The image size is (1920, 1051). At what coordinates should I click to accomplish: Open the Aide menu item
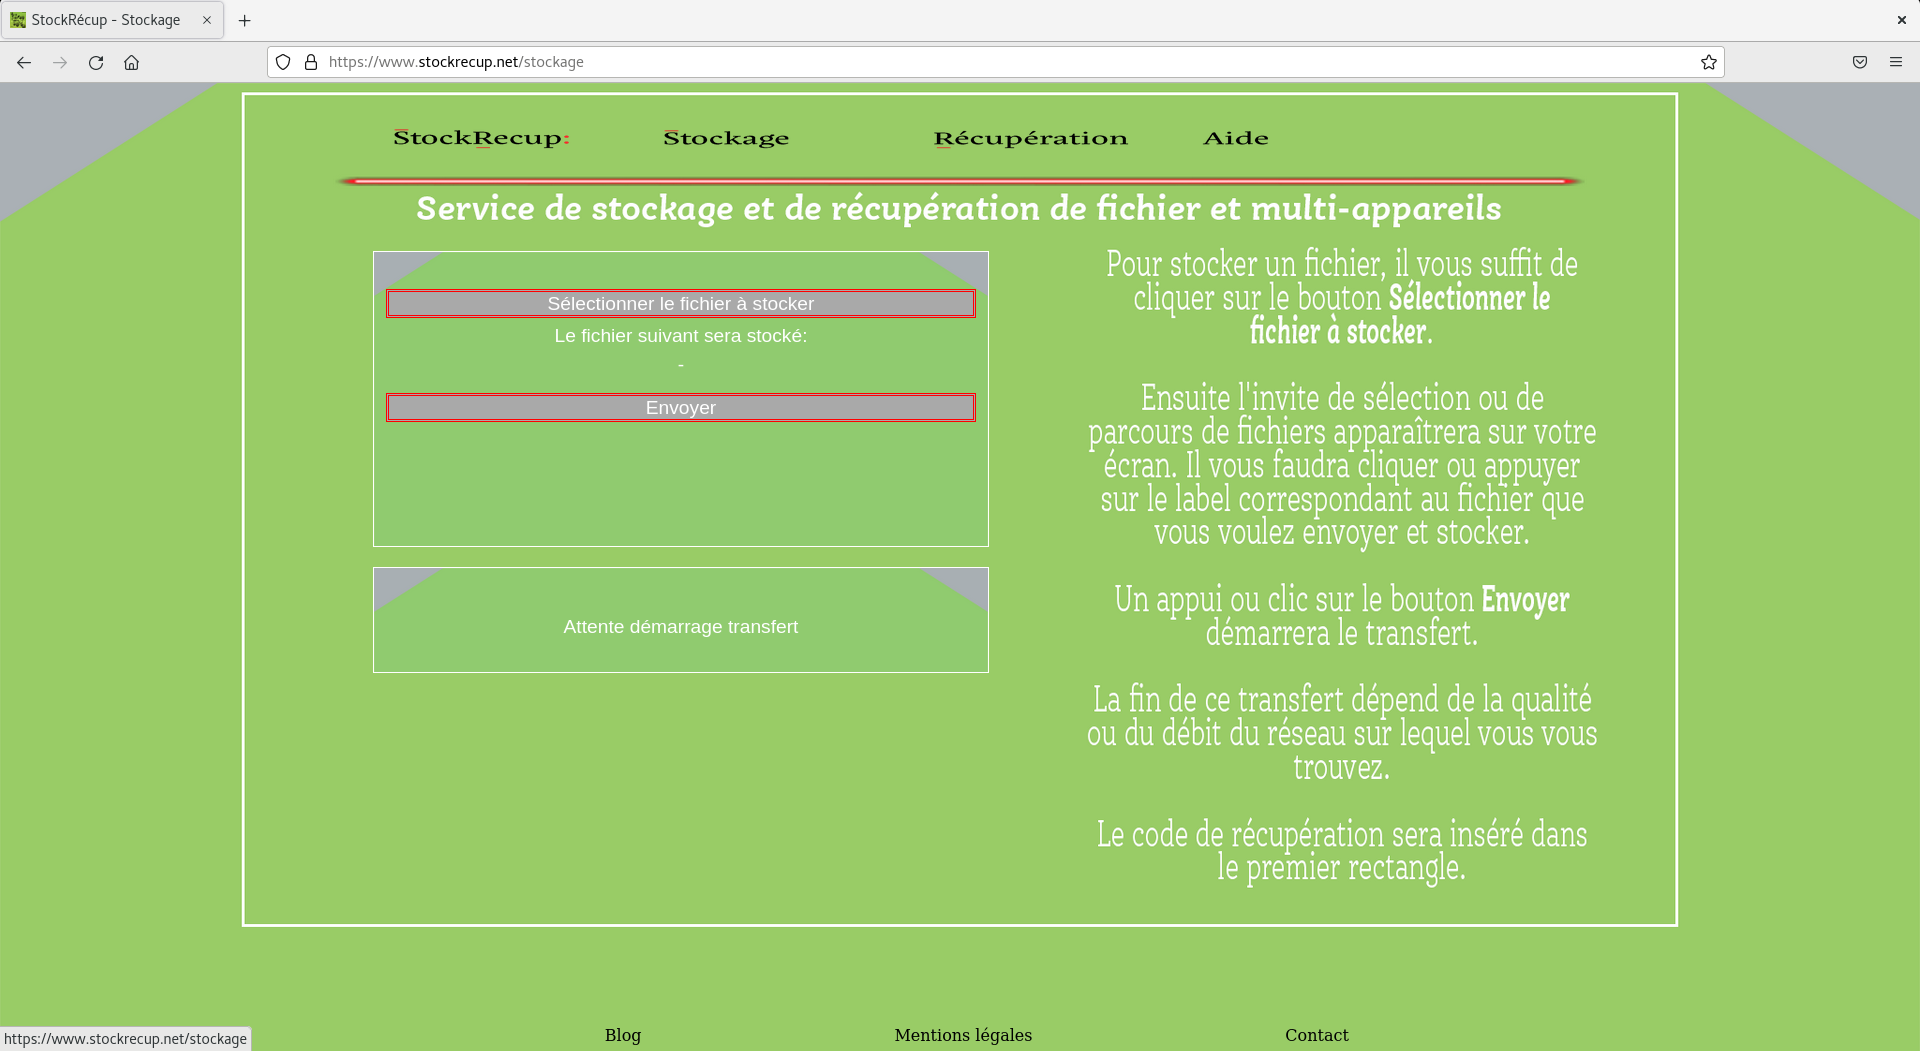tap(1236, 138)
